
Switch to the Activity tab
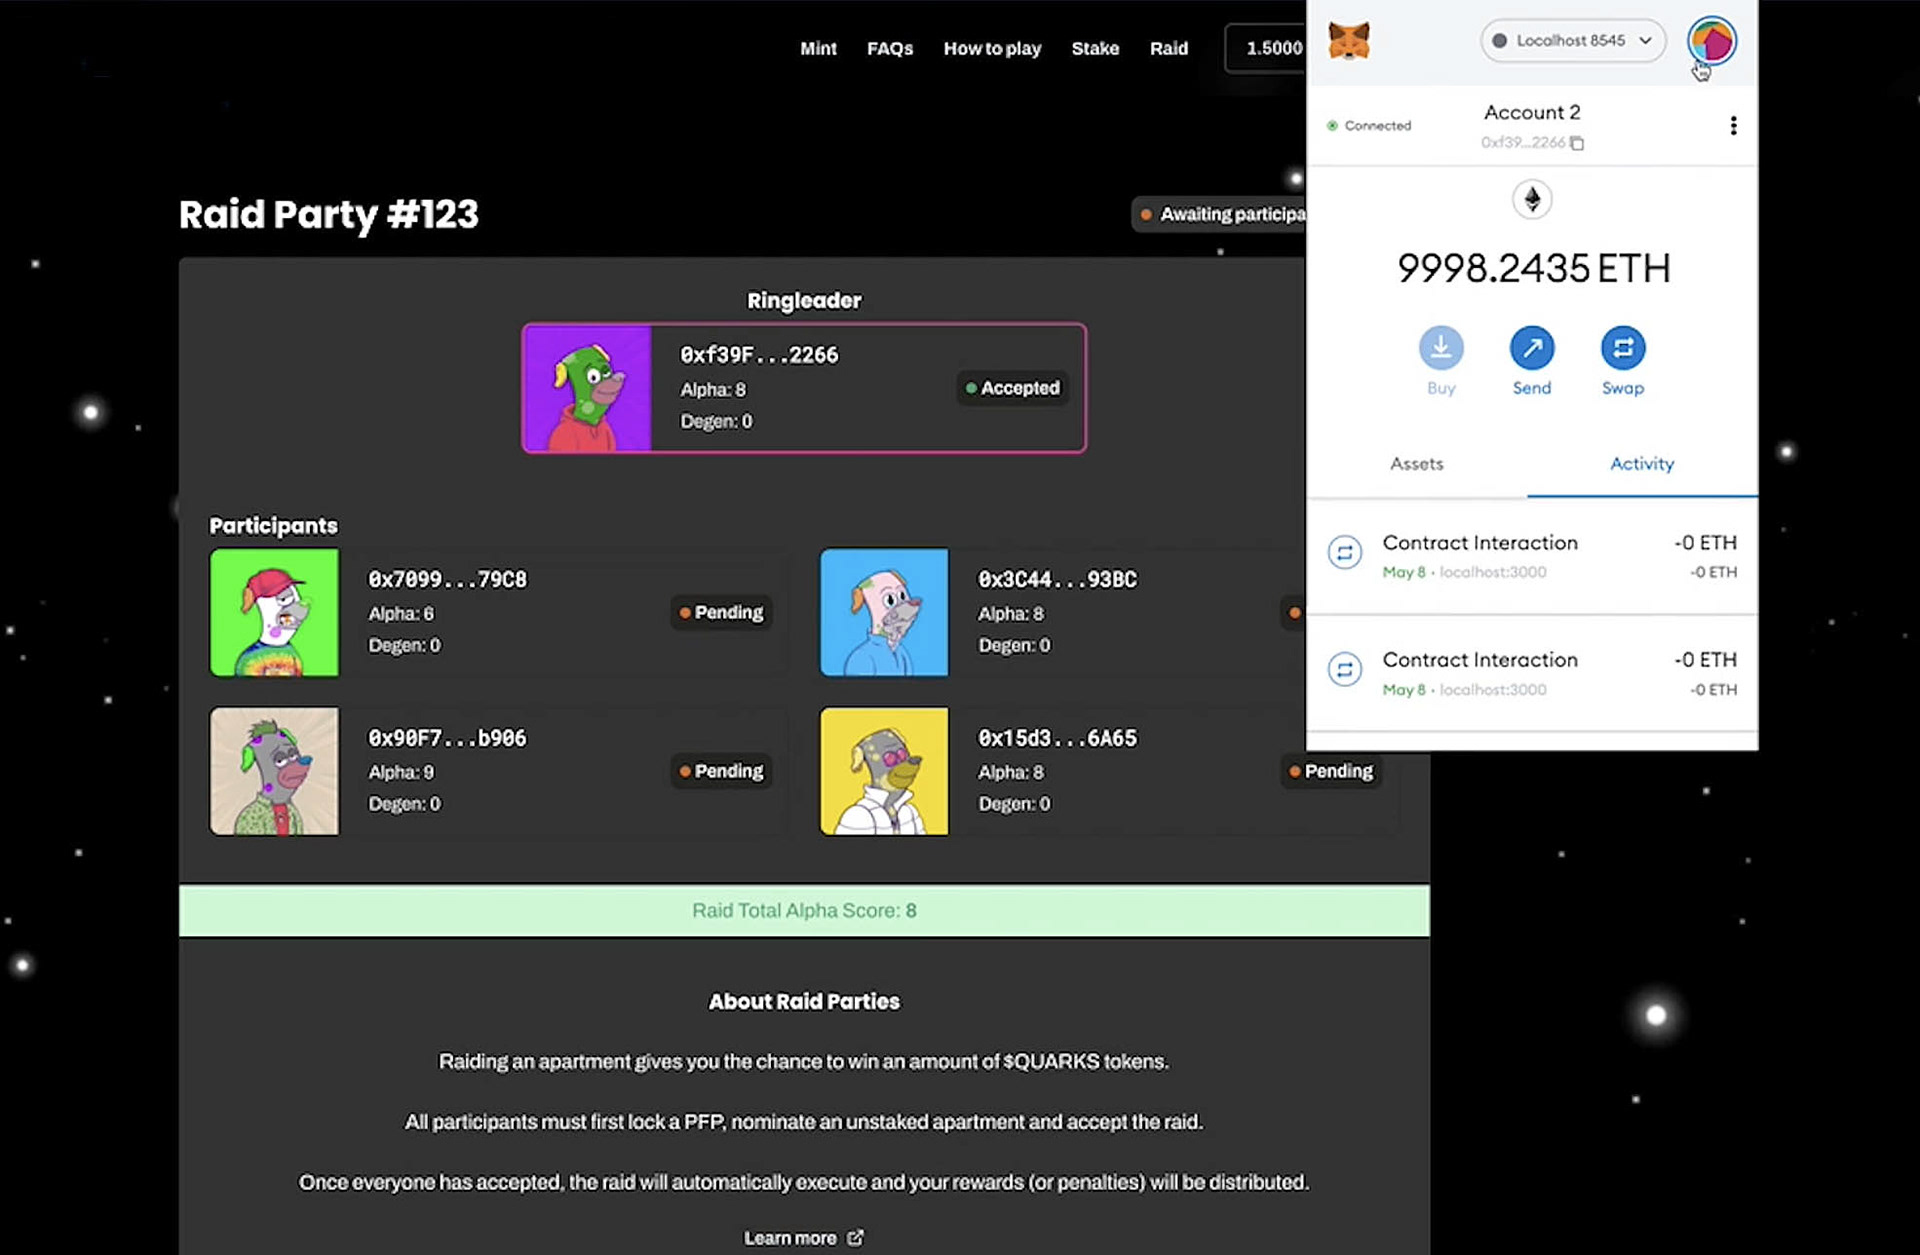point(1641,464)
